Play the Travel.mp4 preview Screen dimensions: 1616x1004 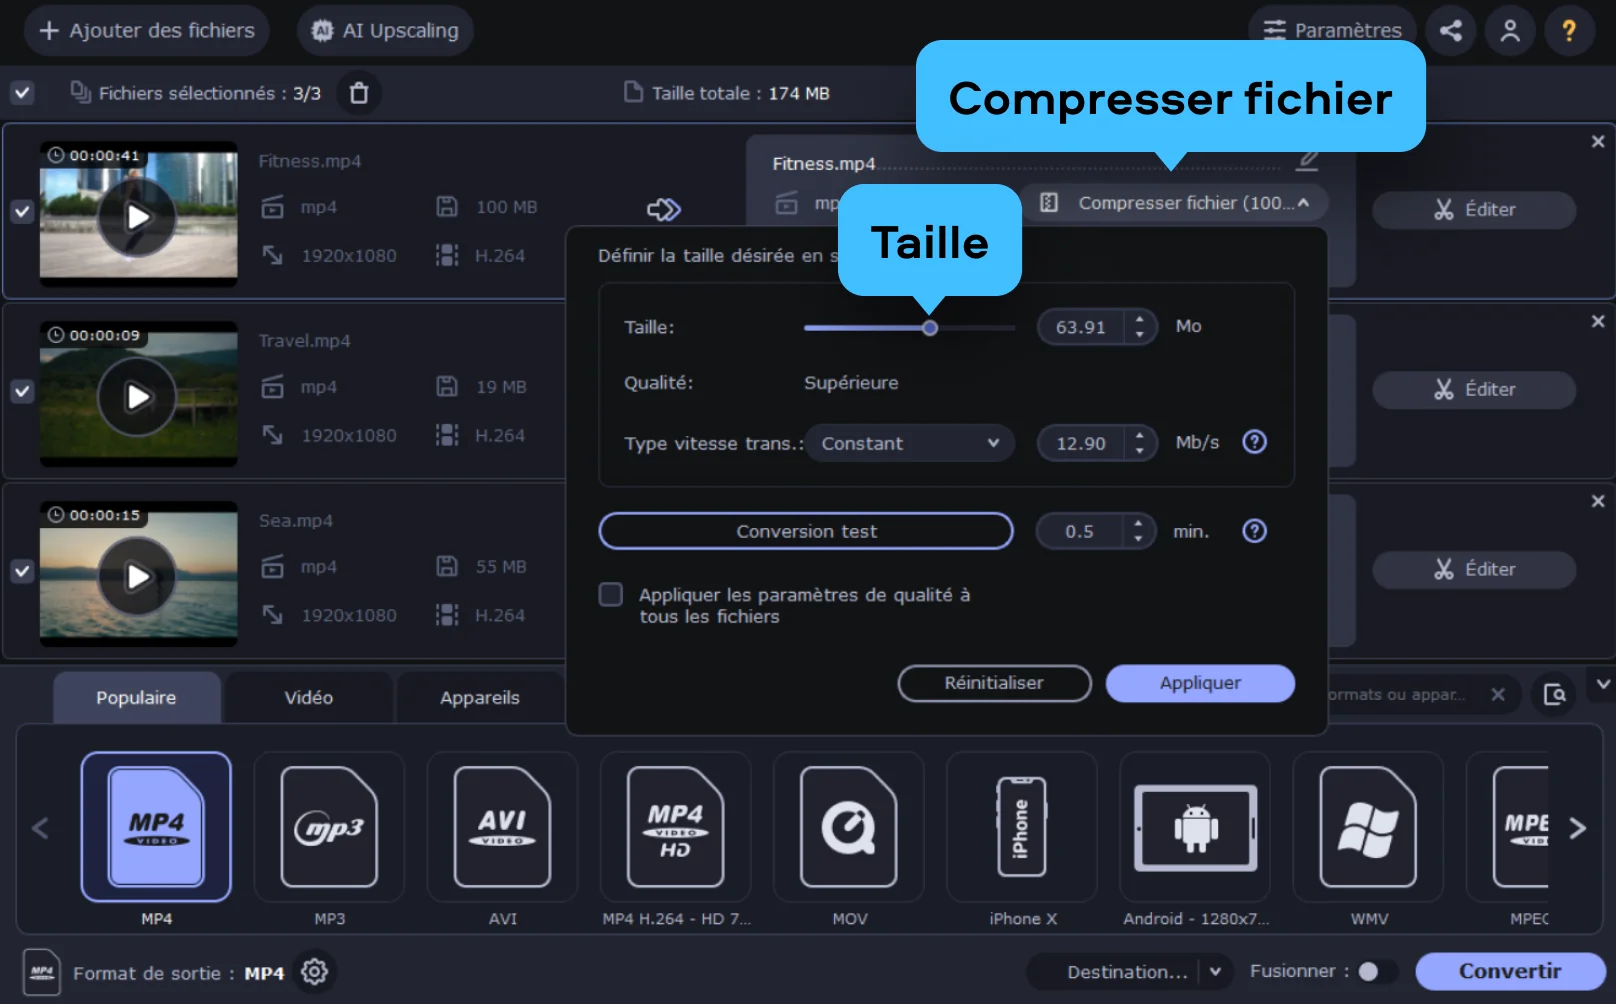(137, 397)
